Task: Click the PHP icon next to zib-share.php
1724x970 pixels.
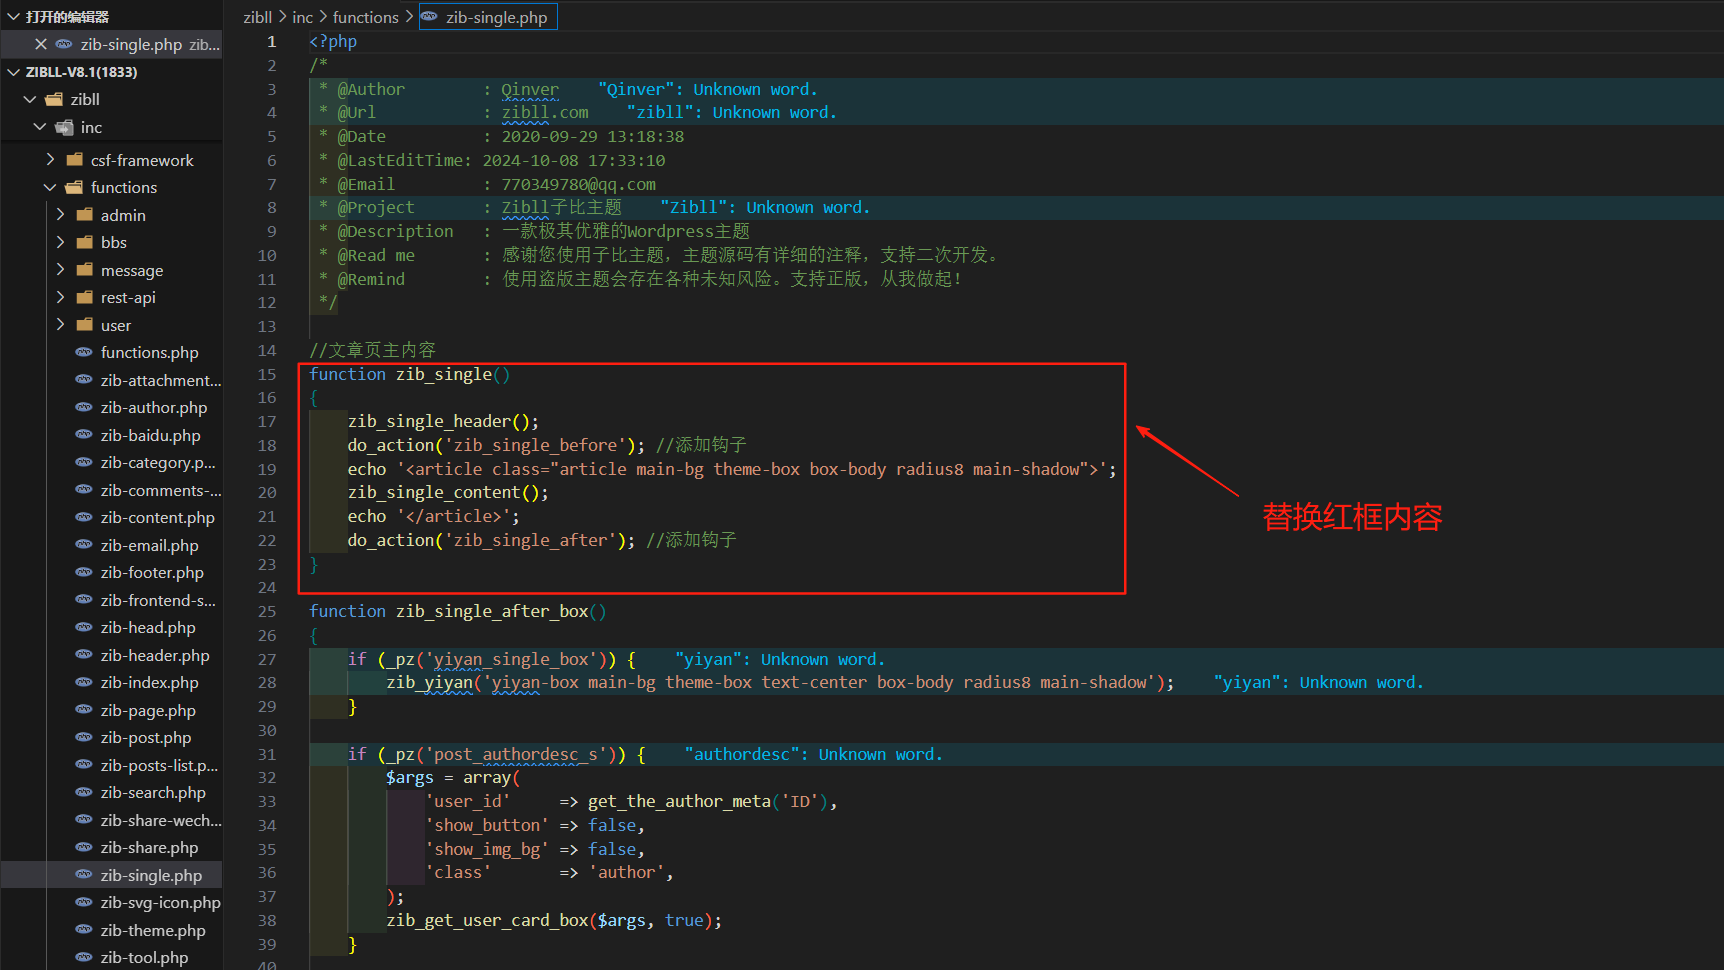Action: [85, 847]
